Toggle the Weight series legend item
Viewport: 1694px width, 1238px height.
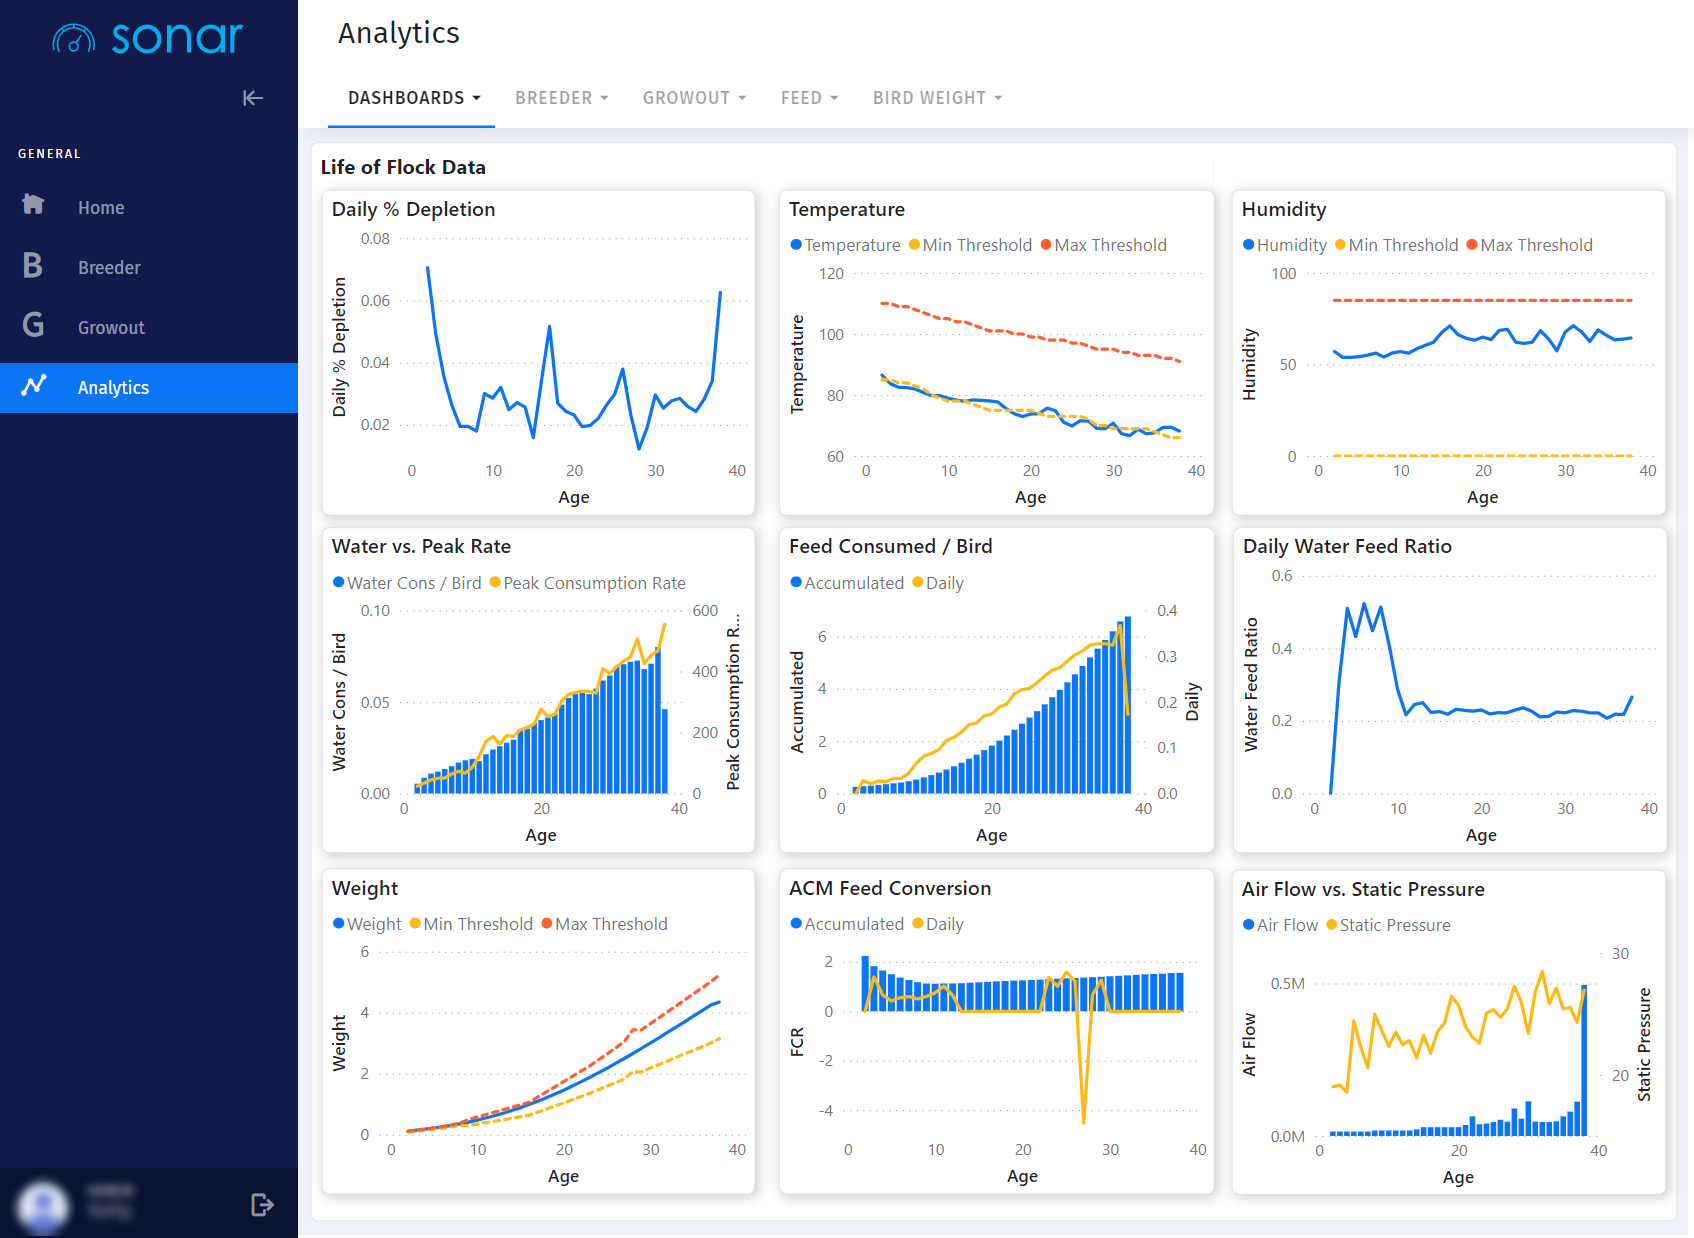coord(367,924)
